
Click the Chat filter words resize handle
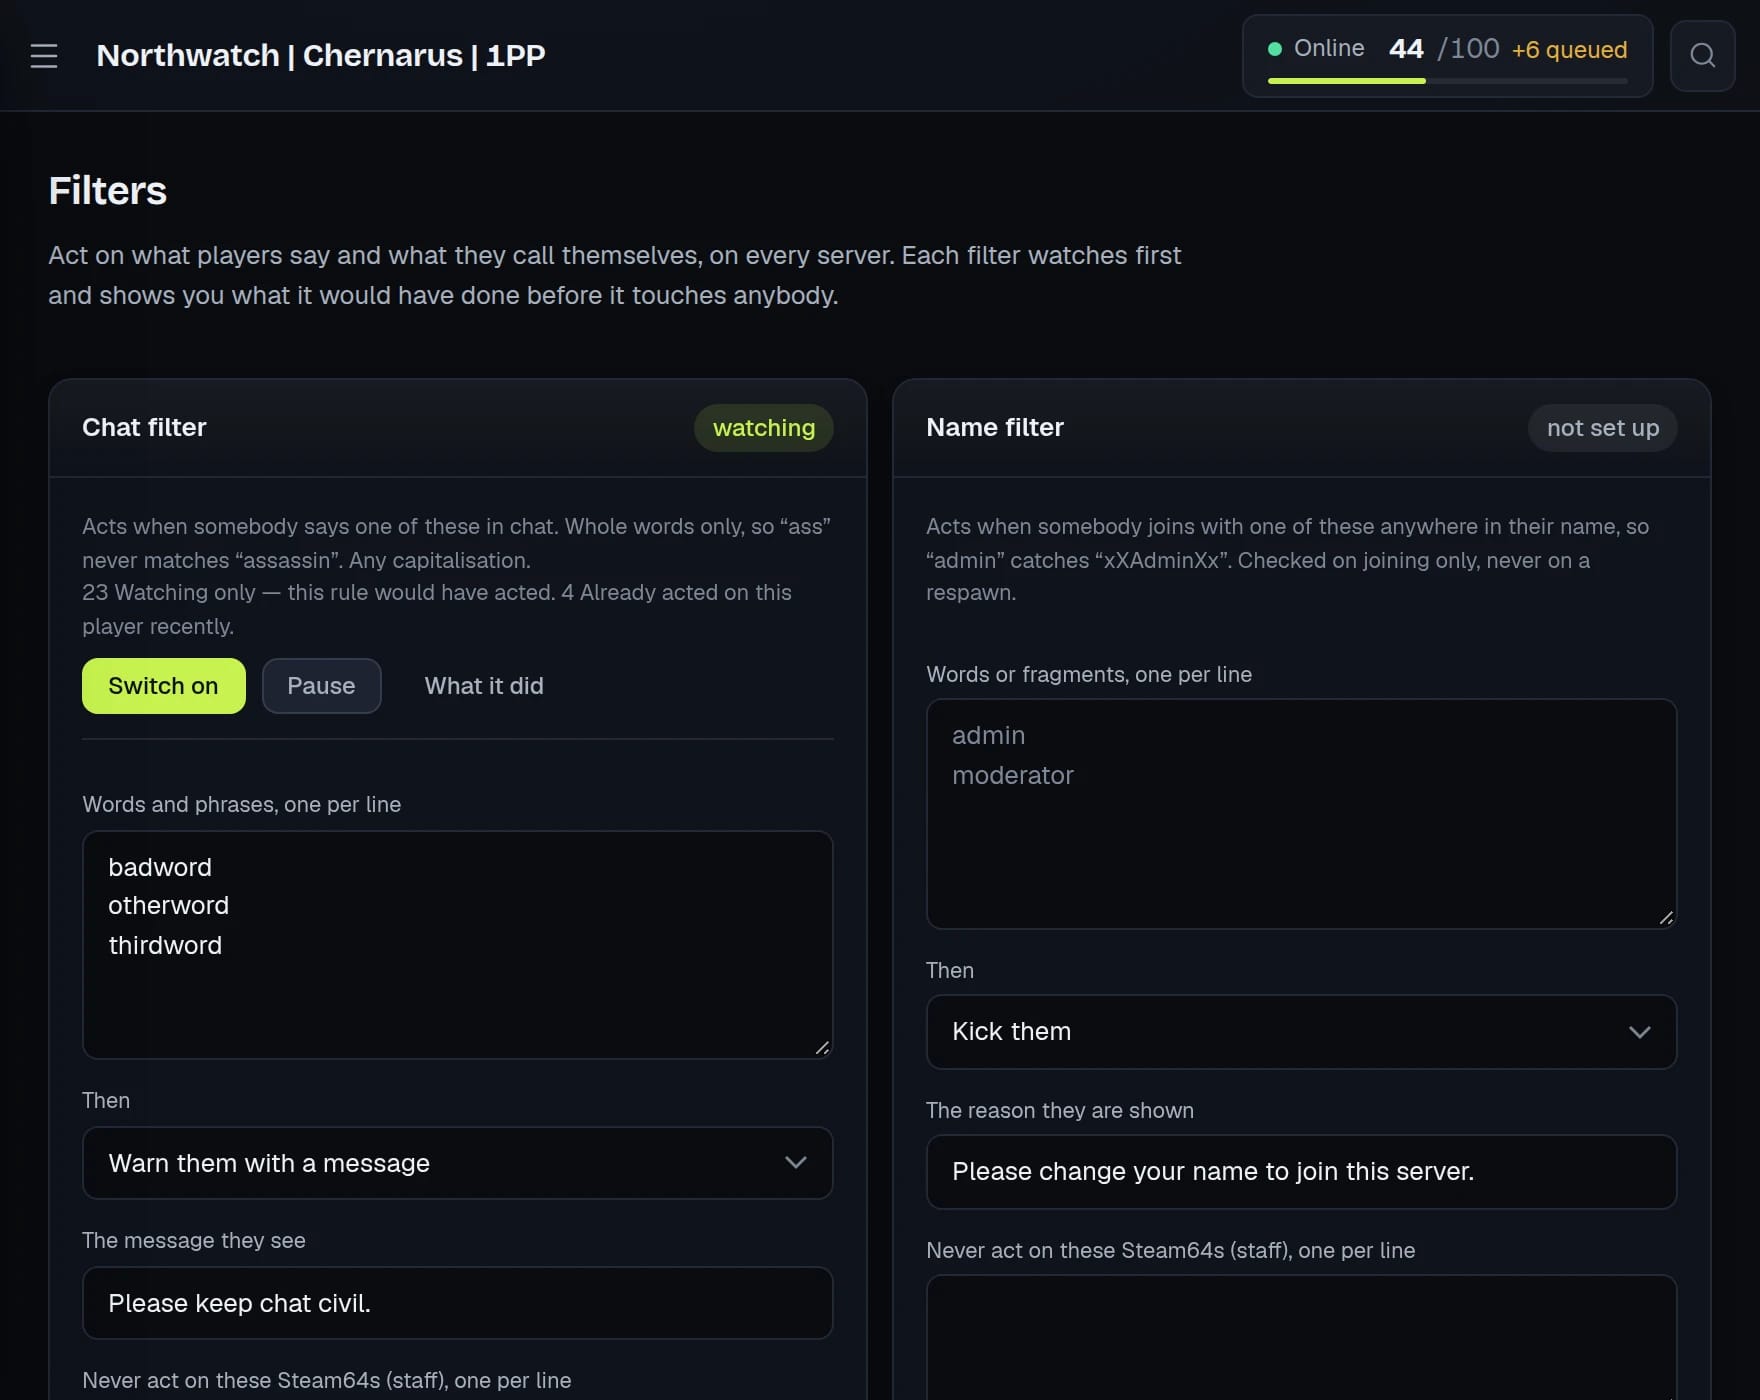[822, 1047]
